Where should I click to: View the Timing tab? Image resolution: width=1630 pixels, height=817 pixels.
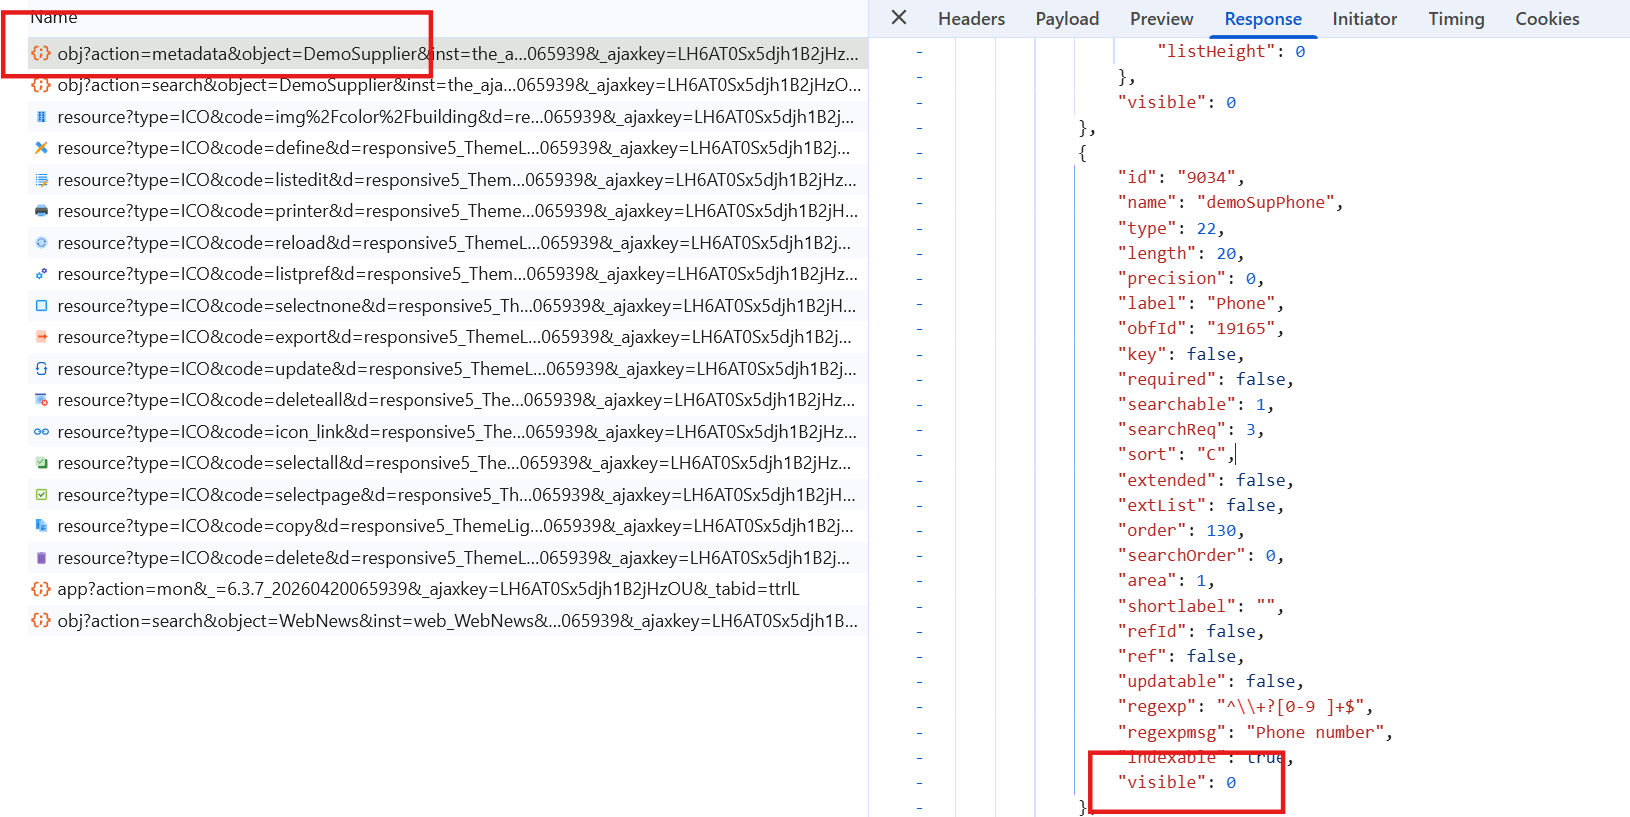point(1456,19)
